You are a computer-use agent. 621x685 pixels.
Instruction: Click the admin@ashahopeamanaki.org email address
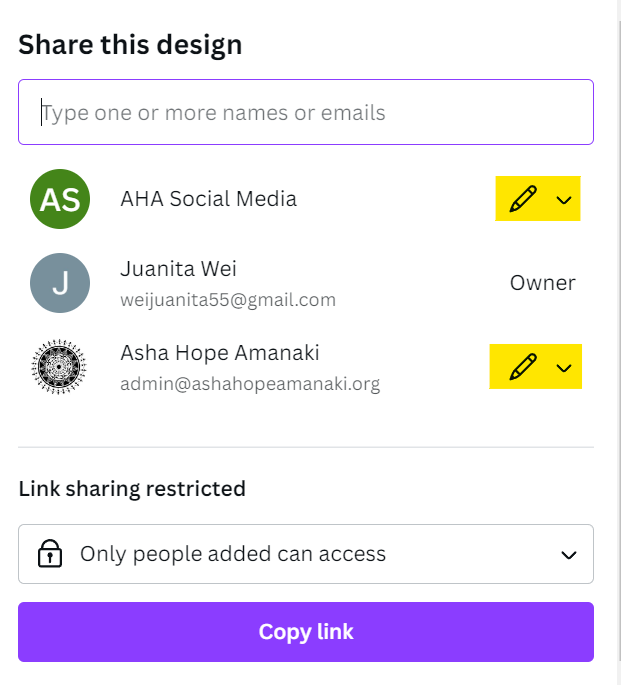[250, 384]
